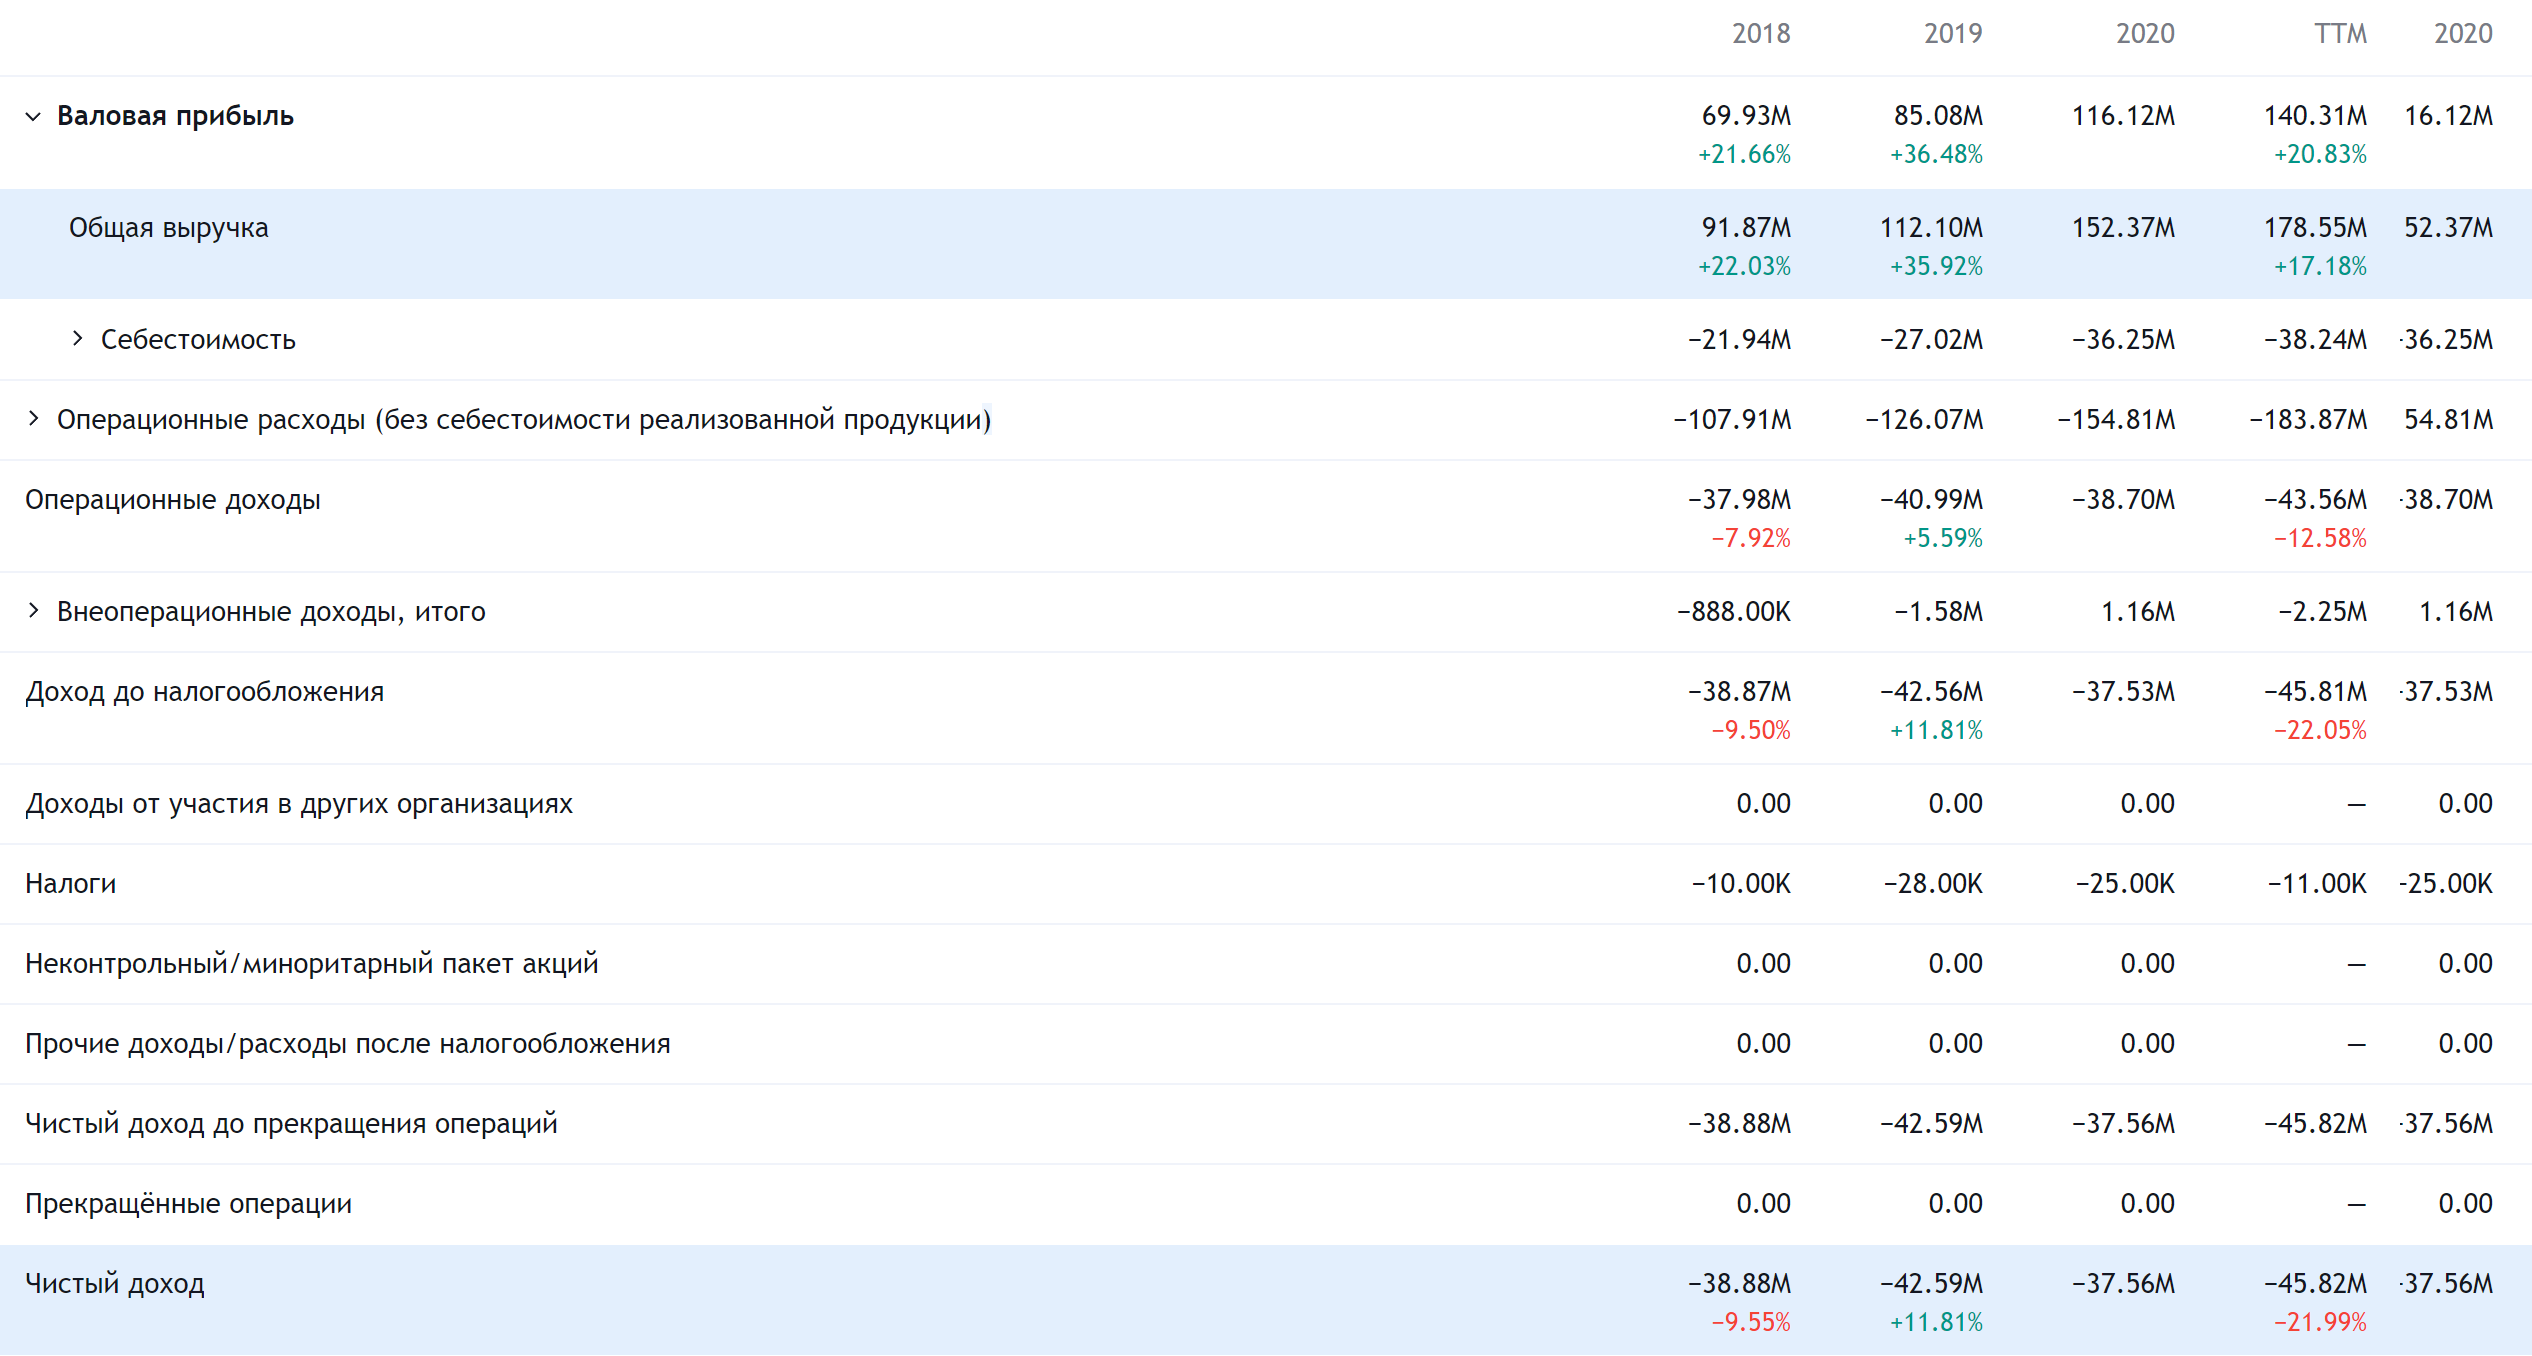Viewport: 2532px width, 1356px height.
Task: Collapse the Валовая прибыль row
Action: (33, 117)
